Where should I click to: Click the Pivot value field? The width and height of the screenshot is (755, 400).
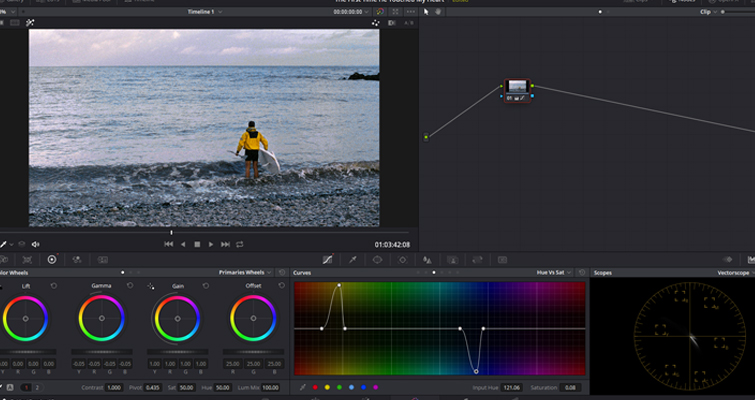tap(153, 387)
